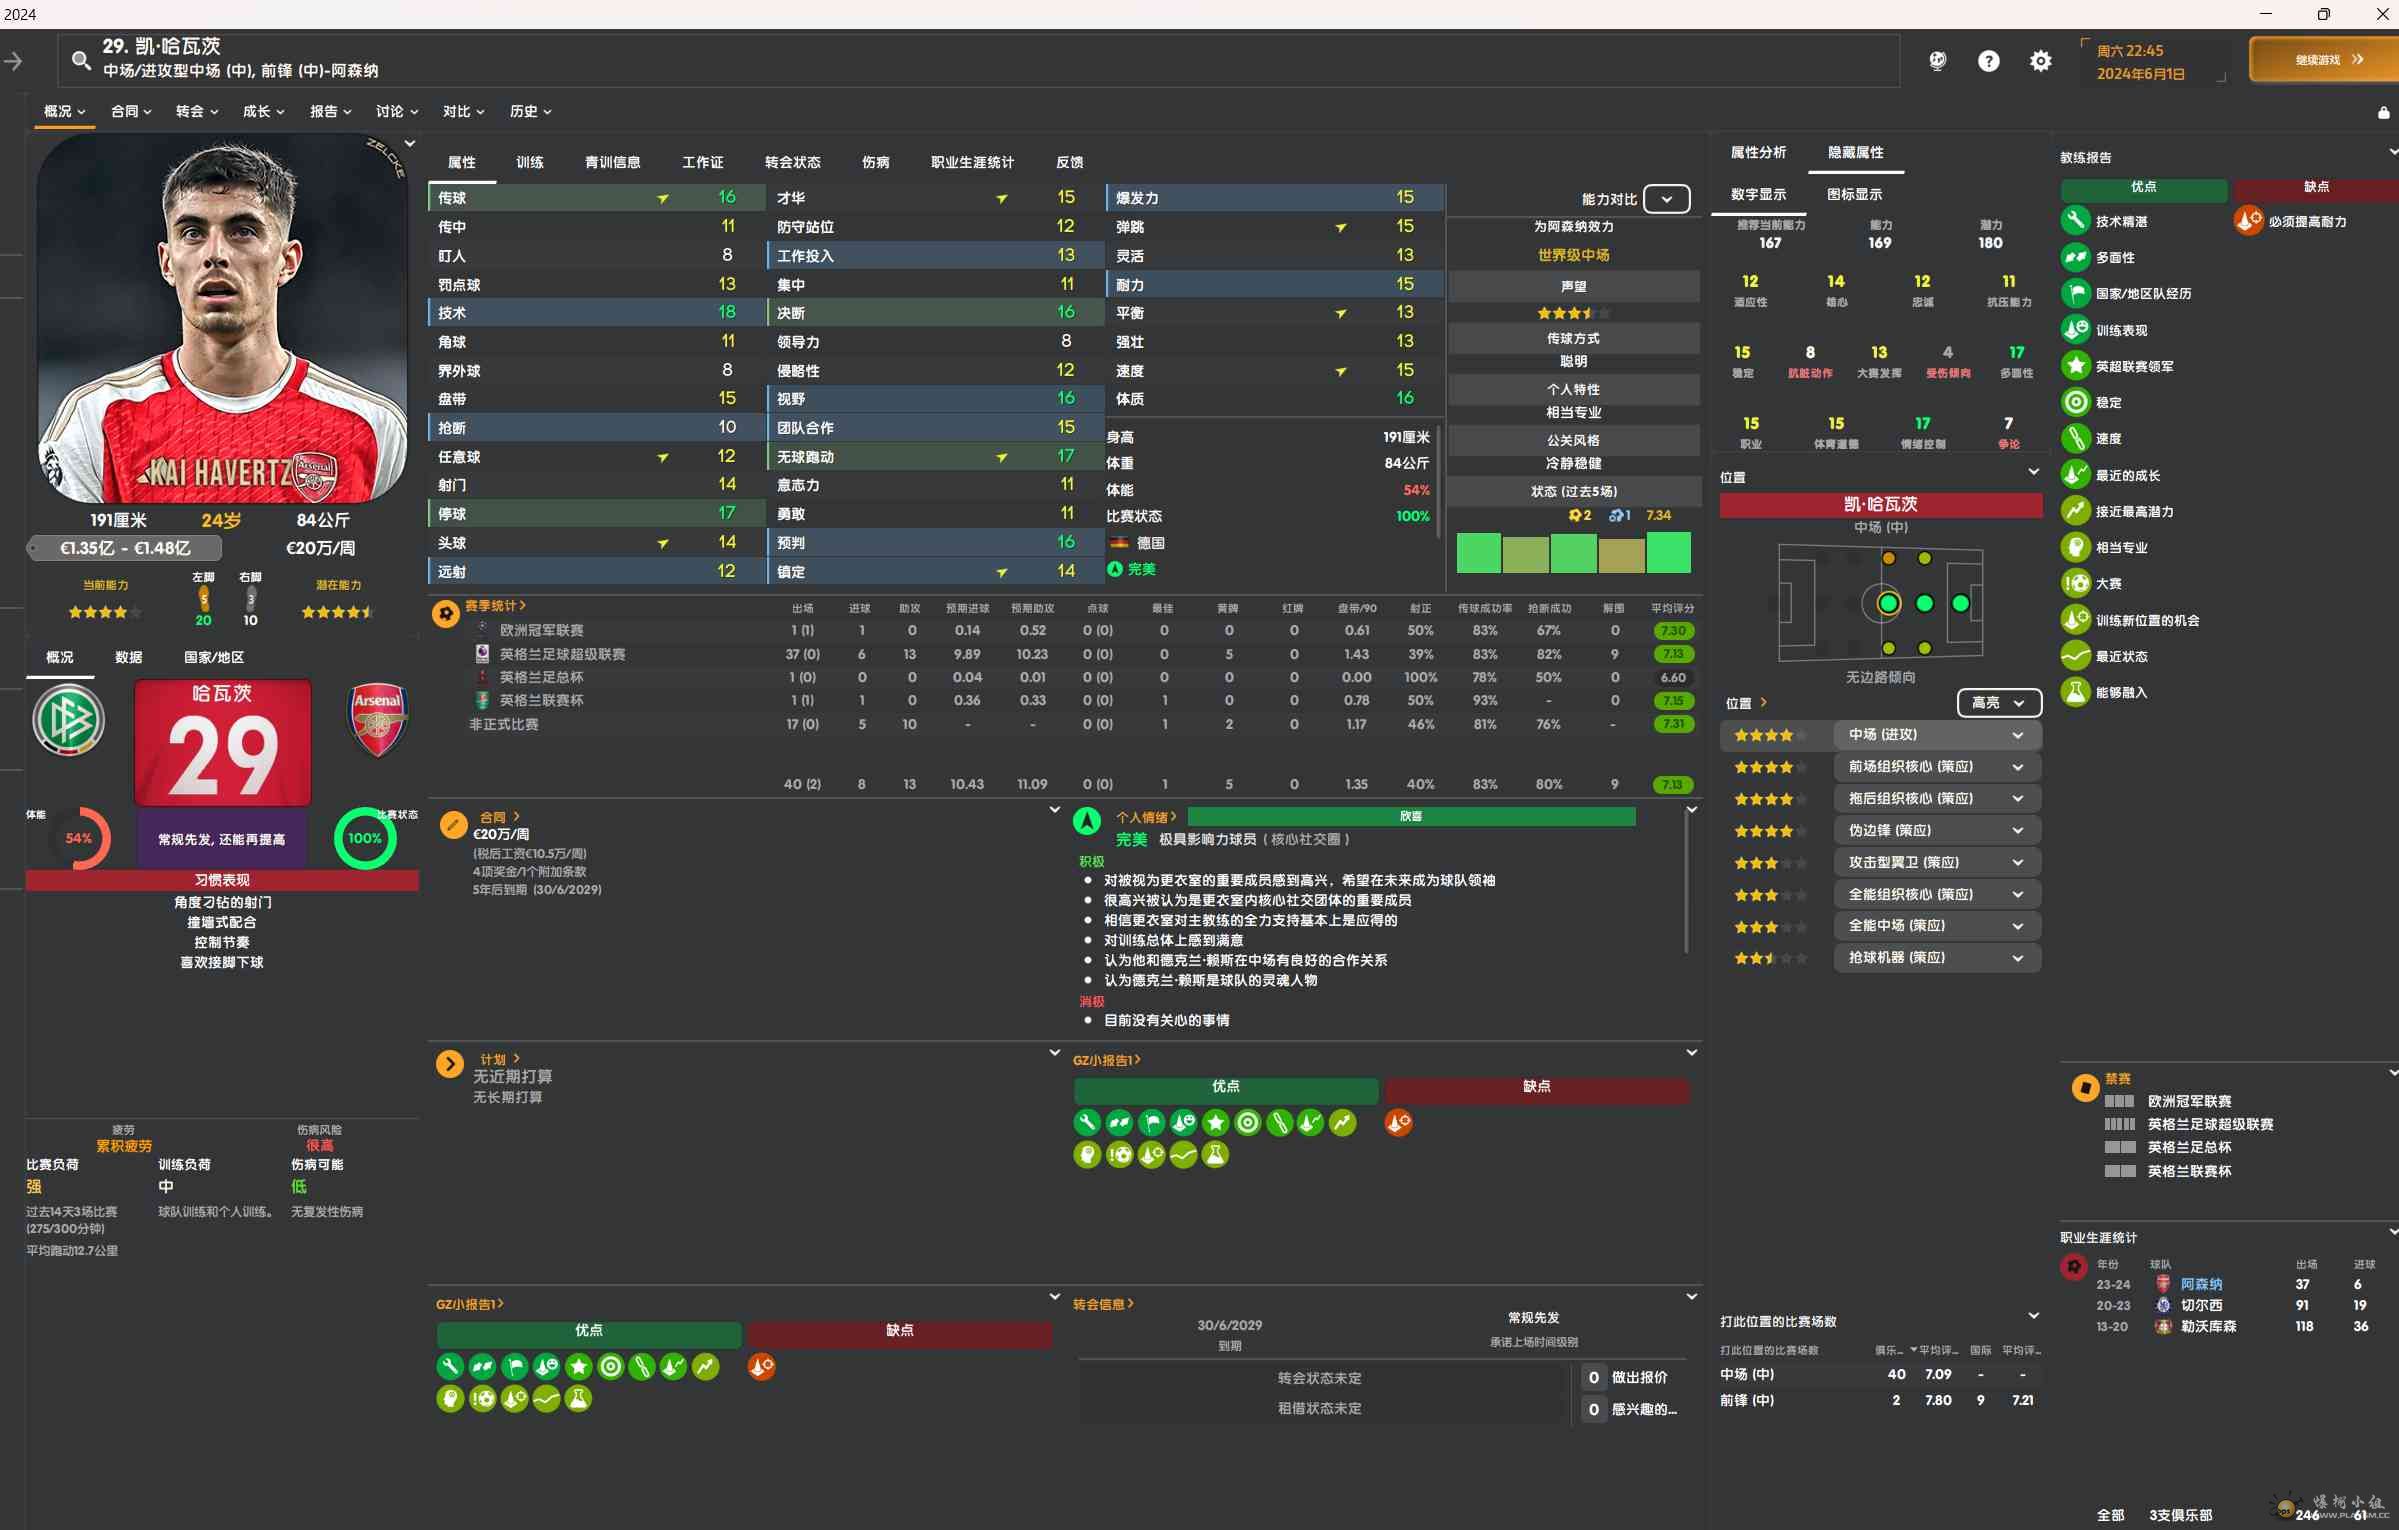
Task: Click the 3支俱乐部 career filter text
Action: pos(2180,1515)
